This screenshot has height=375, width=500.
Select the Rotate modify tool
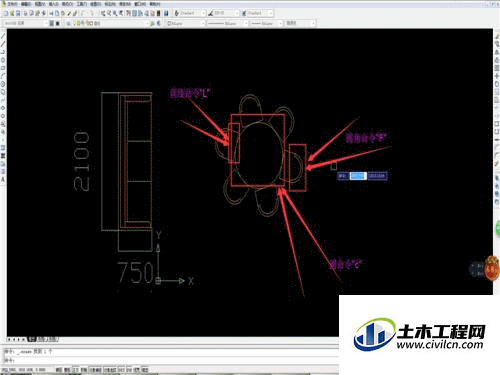pos(497,84)
